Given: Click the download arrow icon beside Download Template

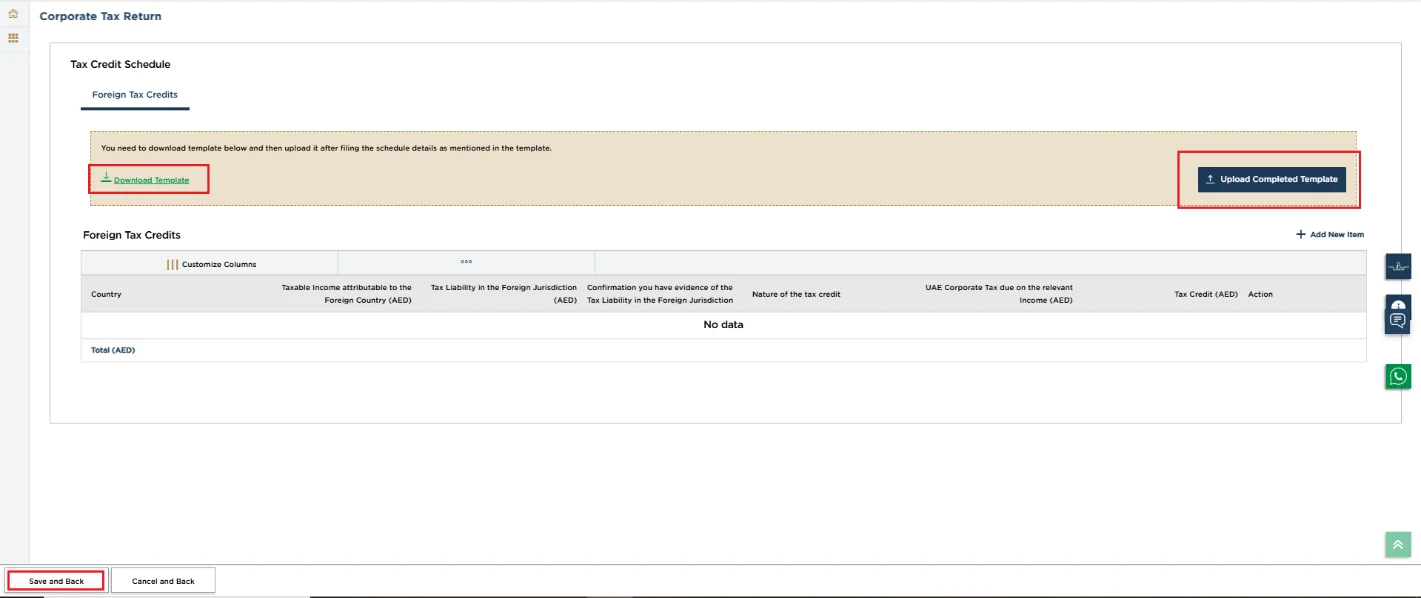Looking at the screenshot, I should [x=106, y=177].
